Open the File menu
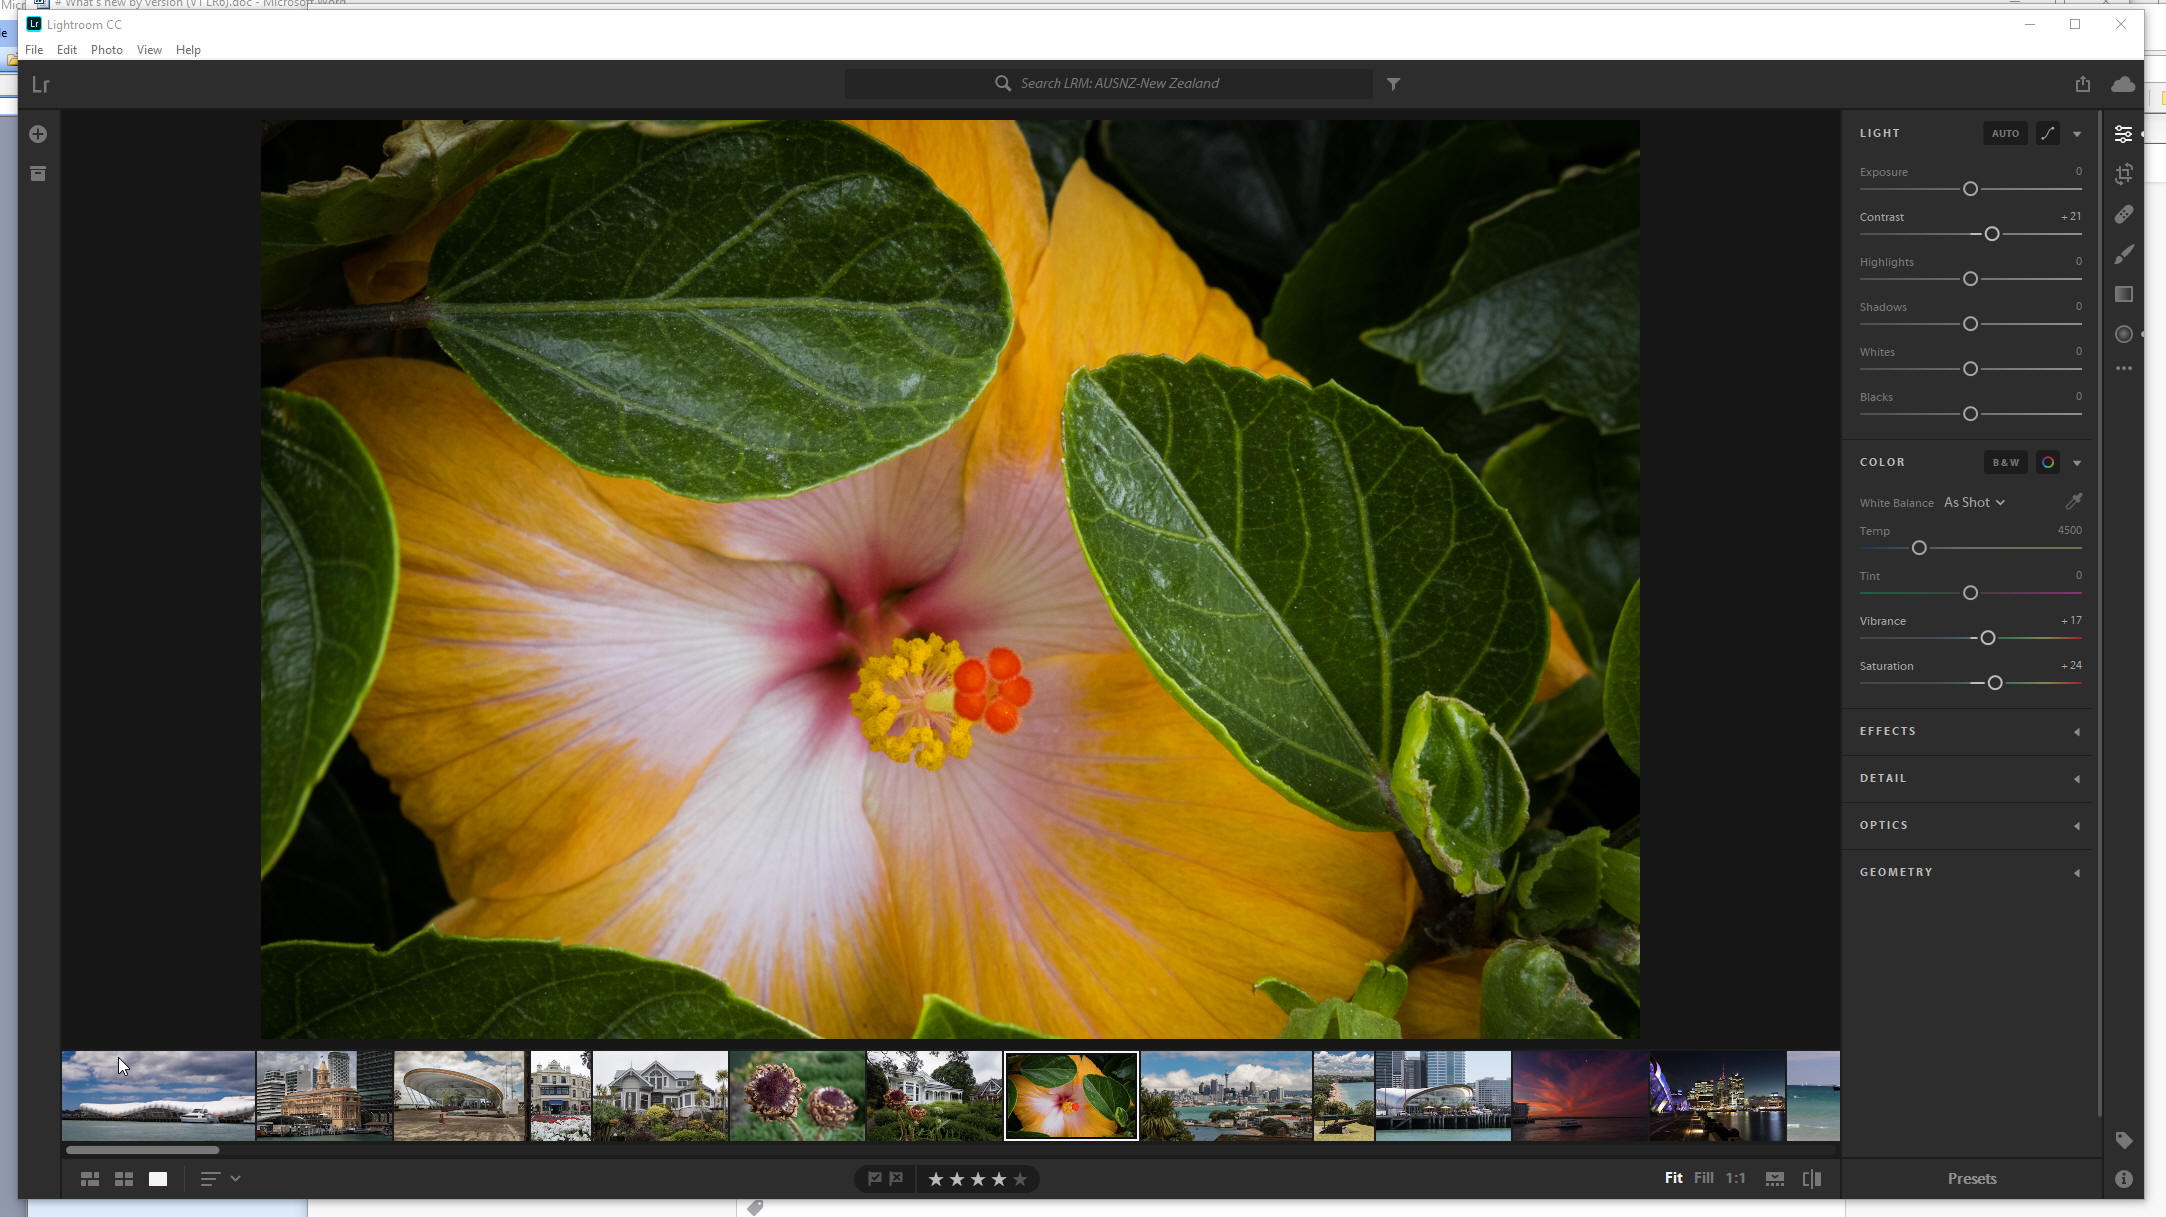 34,50
